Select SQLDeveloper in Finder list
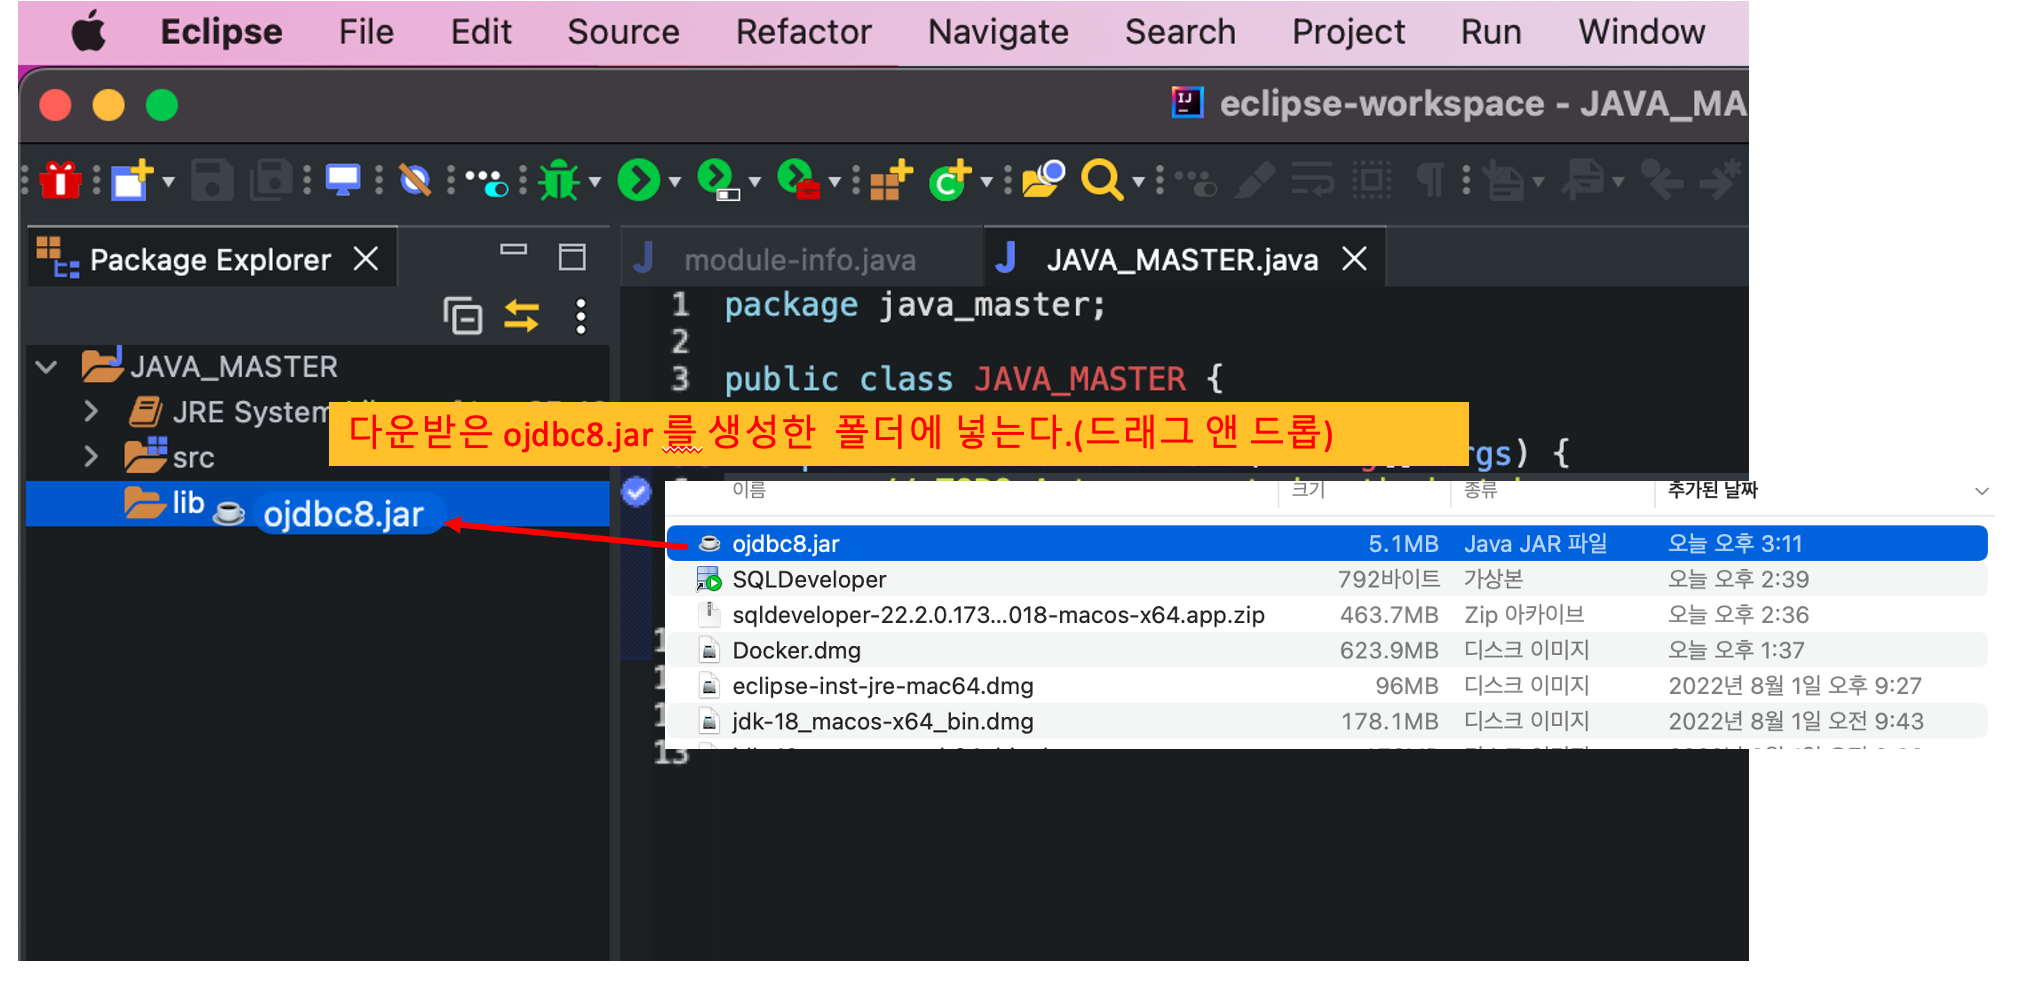Screen dimensions: 2026x994 1326,579
